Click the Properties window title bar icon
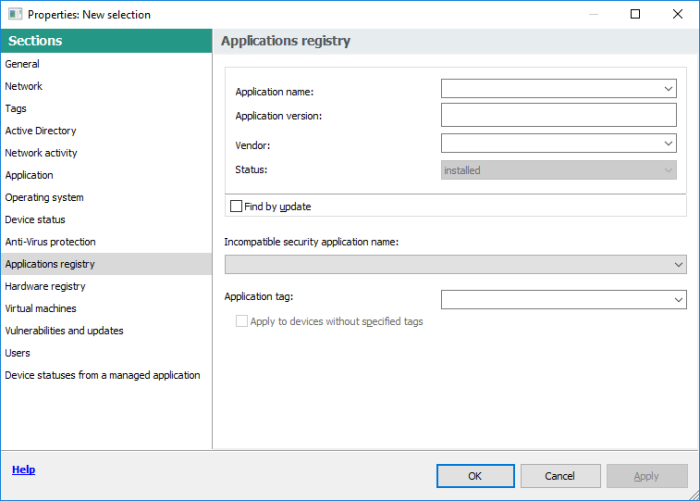Image resolution: width=700 pixels, height=501 pixels. click(14, 15)
